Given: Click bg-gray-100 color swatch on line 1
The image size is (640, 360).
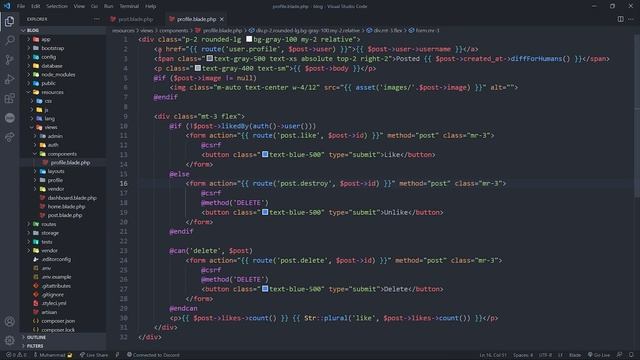Looking at the screenshot, I should pyautogui.click(x=249, y=39).
